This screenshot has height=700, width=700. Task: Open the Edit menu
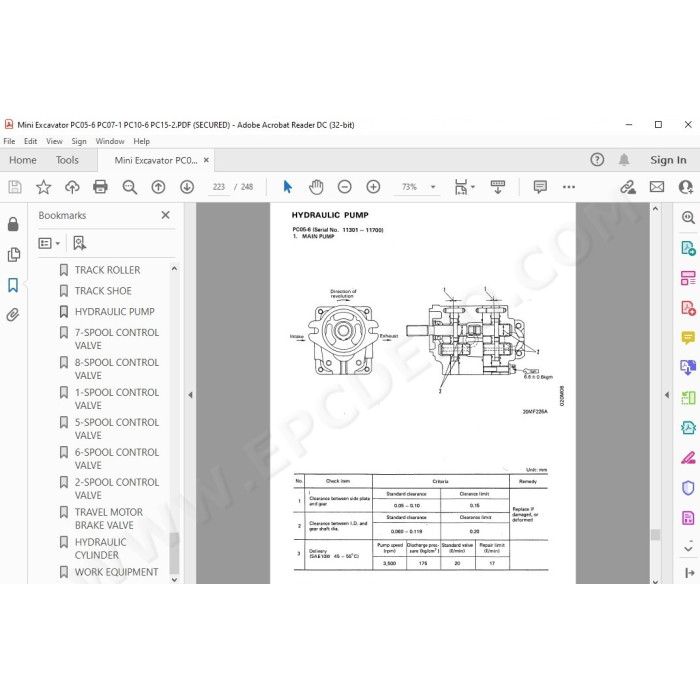pyautogui.click(x=30, y=141)
